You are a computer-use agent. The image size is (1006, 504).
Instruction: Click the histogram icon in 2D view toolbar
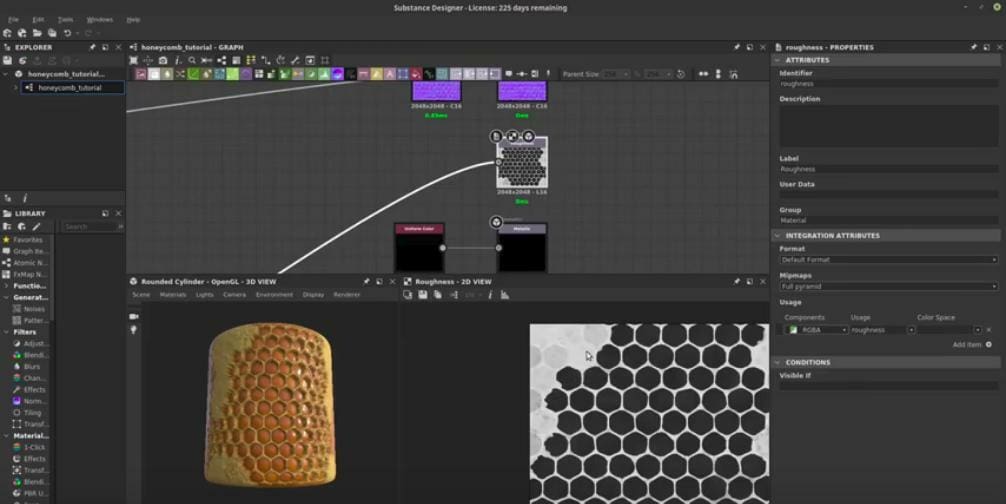(505, 295)
